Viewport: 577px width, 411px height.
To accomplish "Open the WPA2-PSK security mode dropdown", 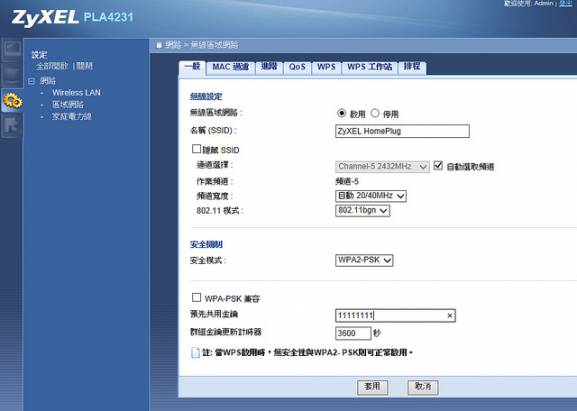I will coord(364,260).
